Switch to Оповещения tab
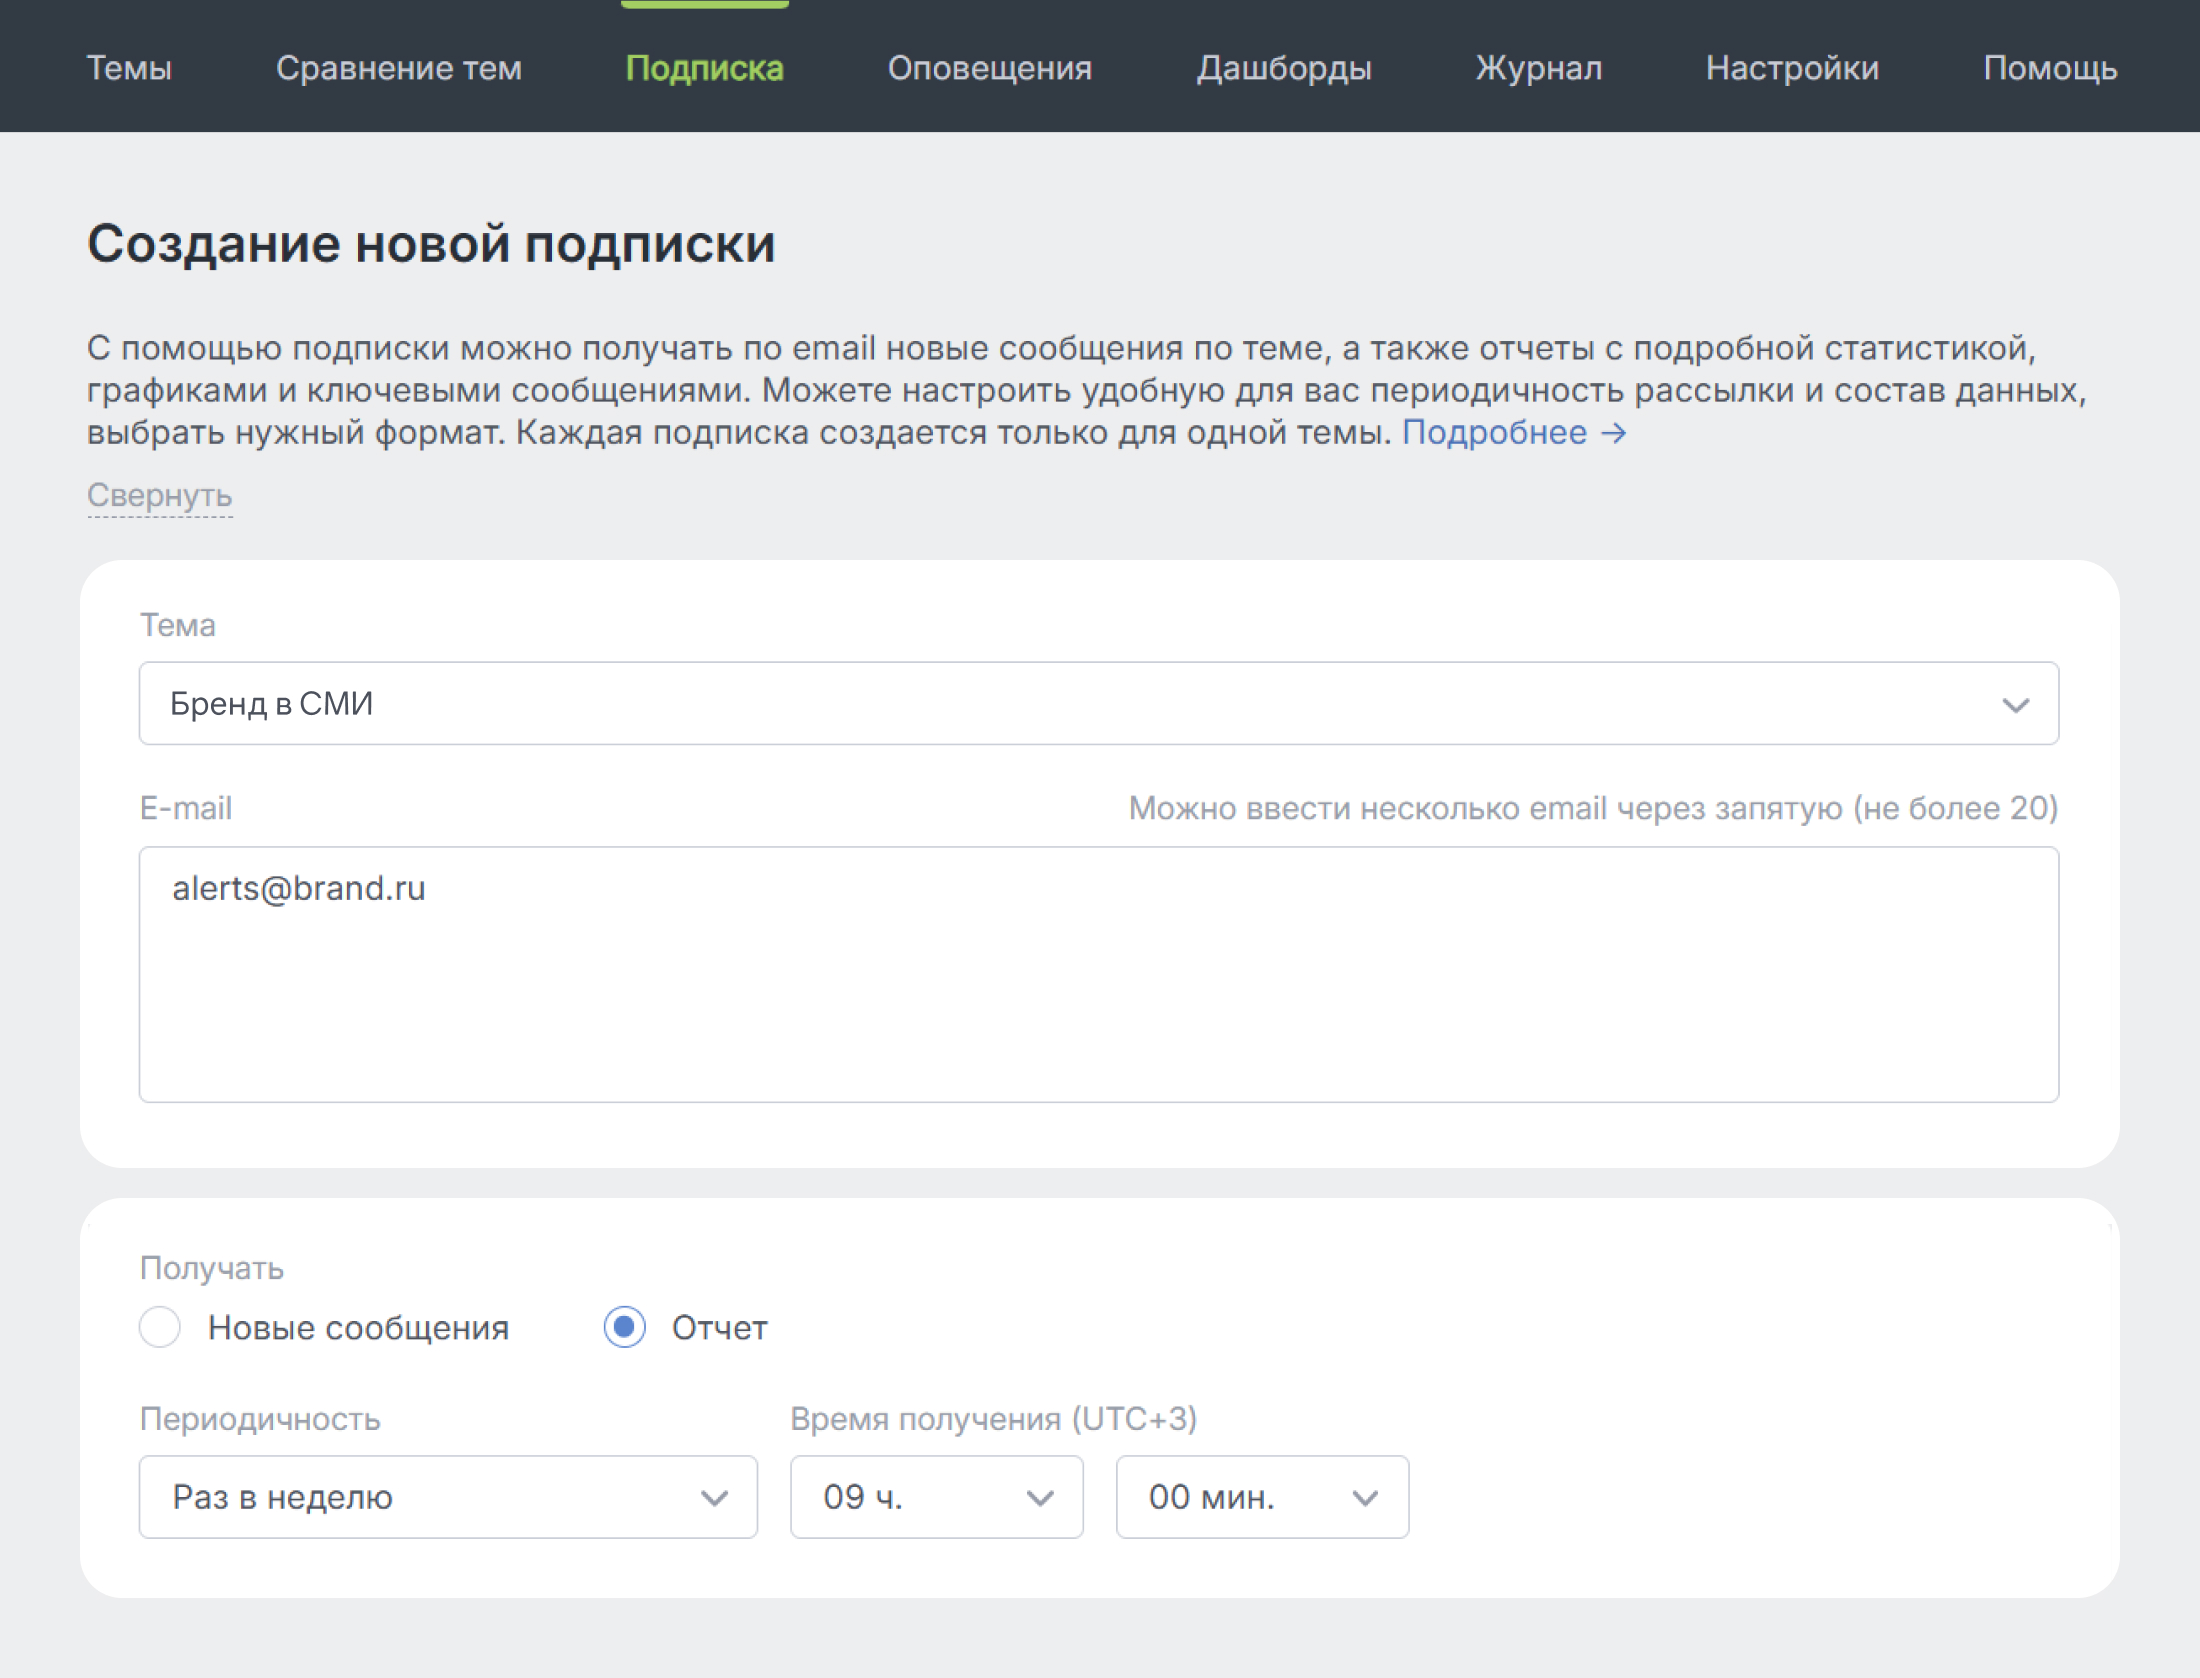Viewport: 2200px width, 1678px height. (989, 68)
